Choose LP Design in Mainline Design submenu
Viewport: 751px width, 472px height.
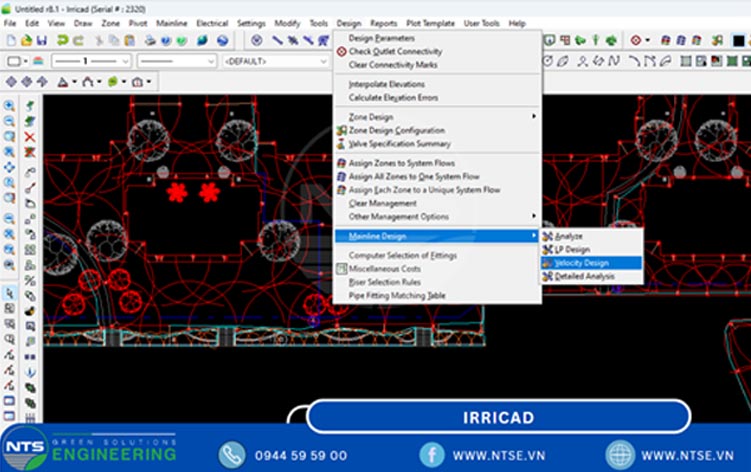pos(572,249)
